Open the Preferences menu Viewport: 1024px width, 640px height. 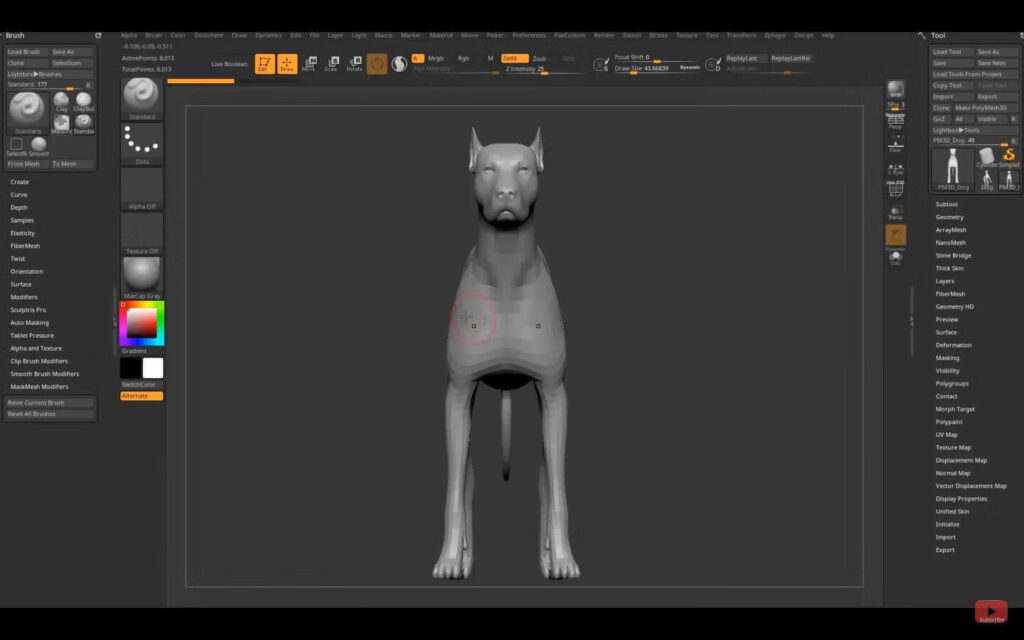530,34
